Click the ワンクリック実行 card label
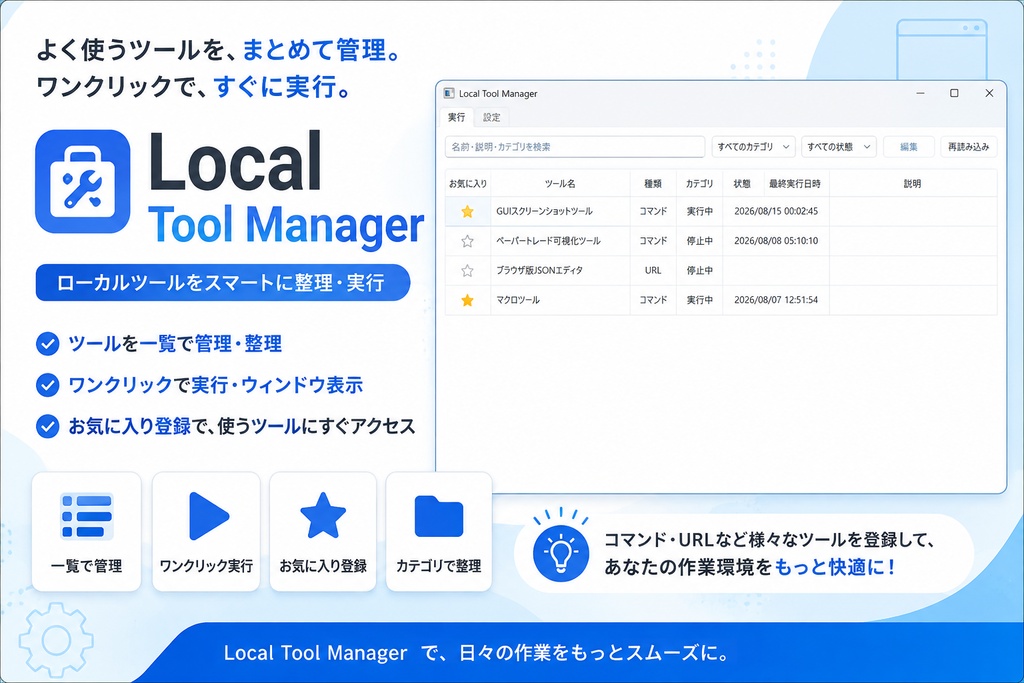Viewport: 1024px width, 683px height. pos(206,566)
